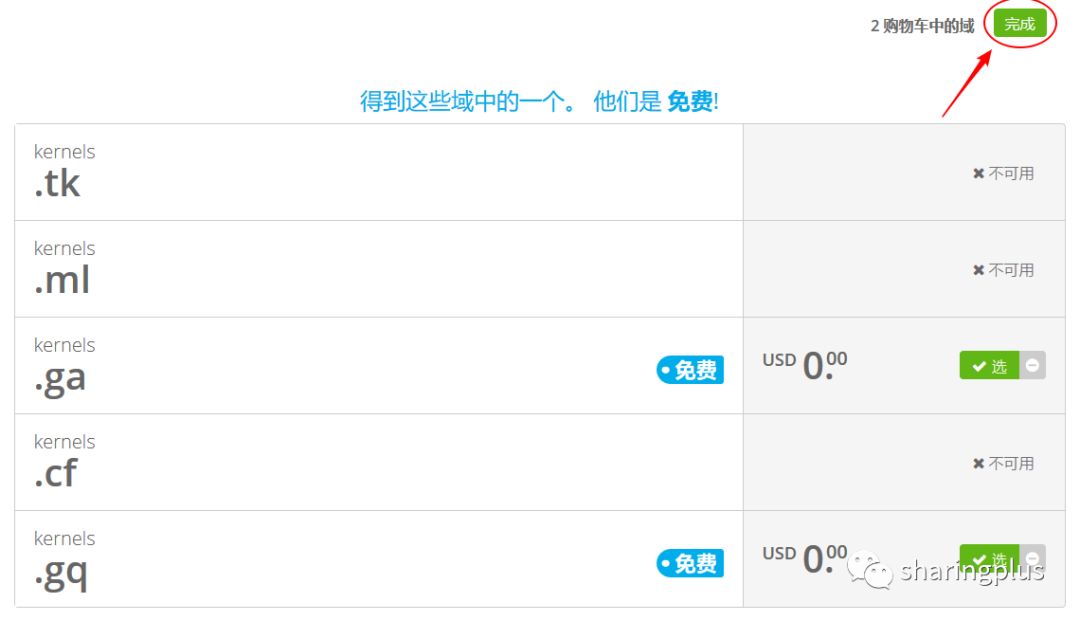Click the 不可用 X icon for .ml
The image size is (1080, 621).
(978, 270)
